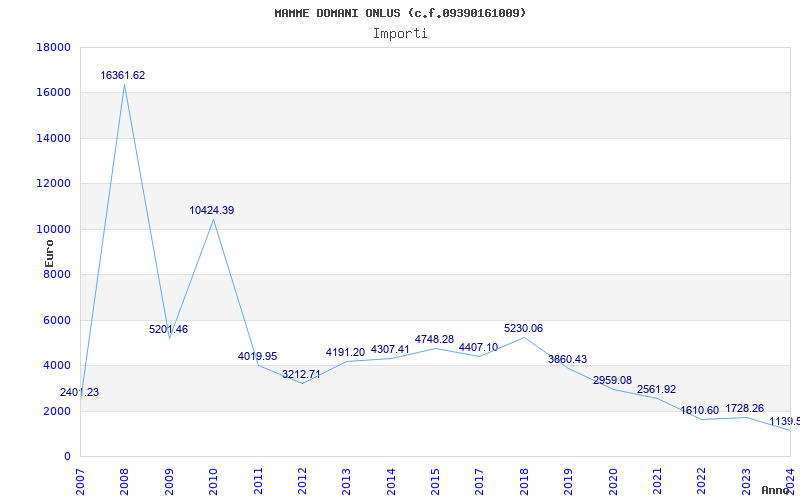Image resolution: width=800 pixels, height=500 pixels.
Task: Click the Importi subtitle
Action: pyautogui.click(x=400, y=34)
